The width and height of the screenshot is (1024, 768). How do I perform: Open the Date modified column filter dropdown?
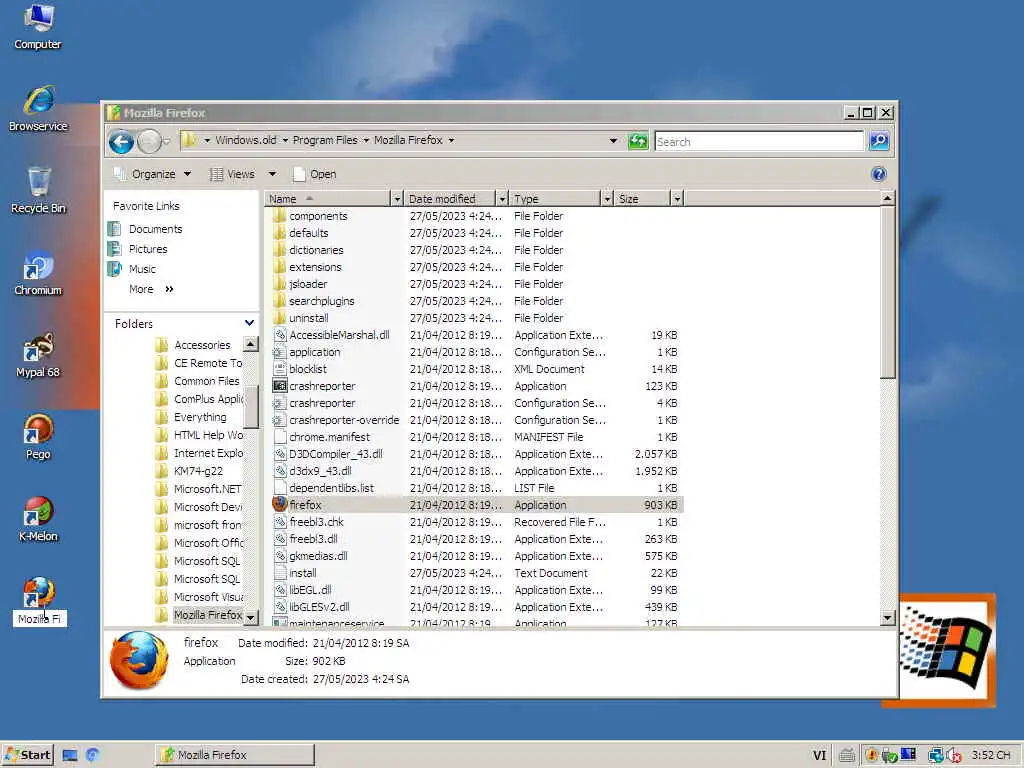click(x=502, y=198)
